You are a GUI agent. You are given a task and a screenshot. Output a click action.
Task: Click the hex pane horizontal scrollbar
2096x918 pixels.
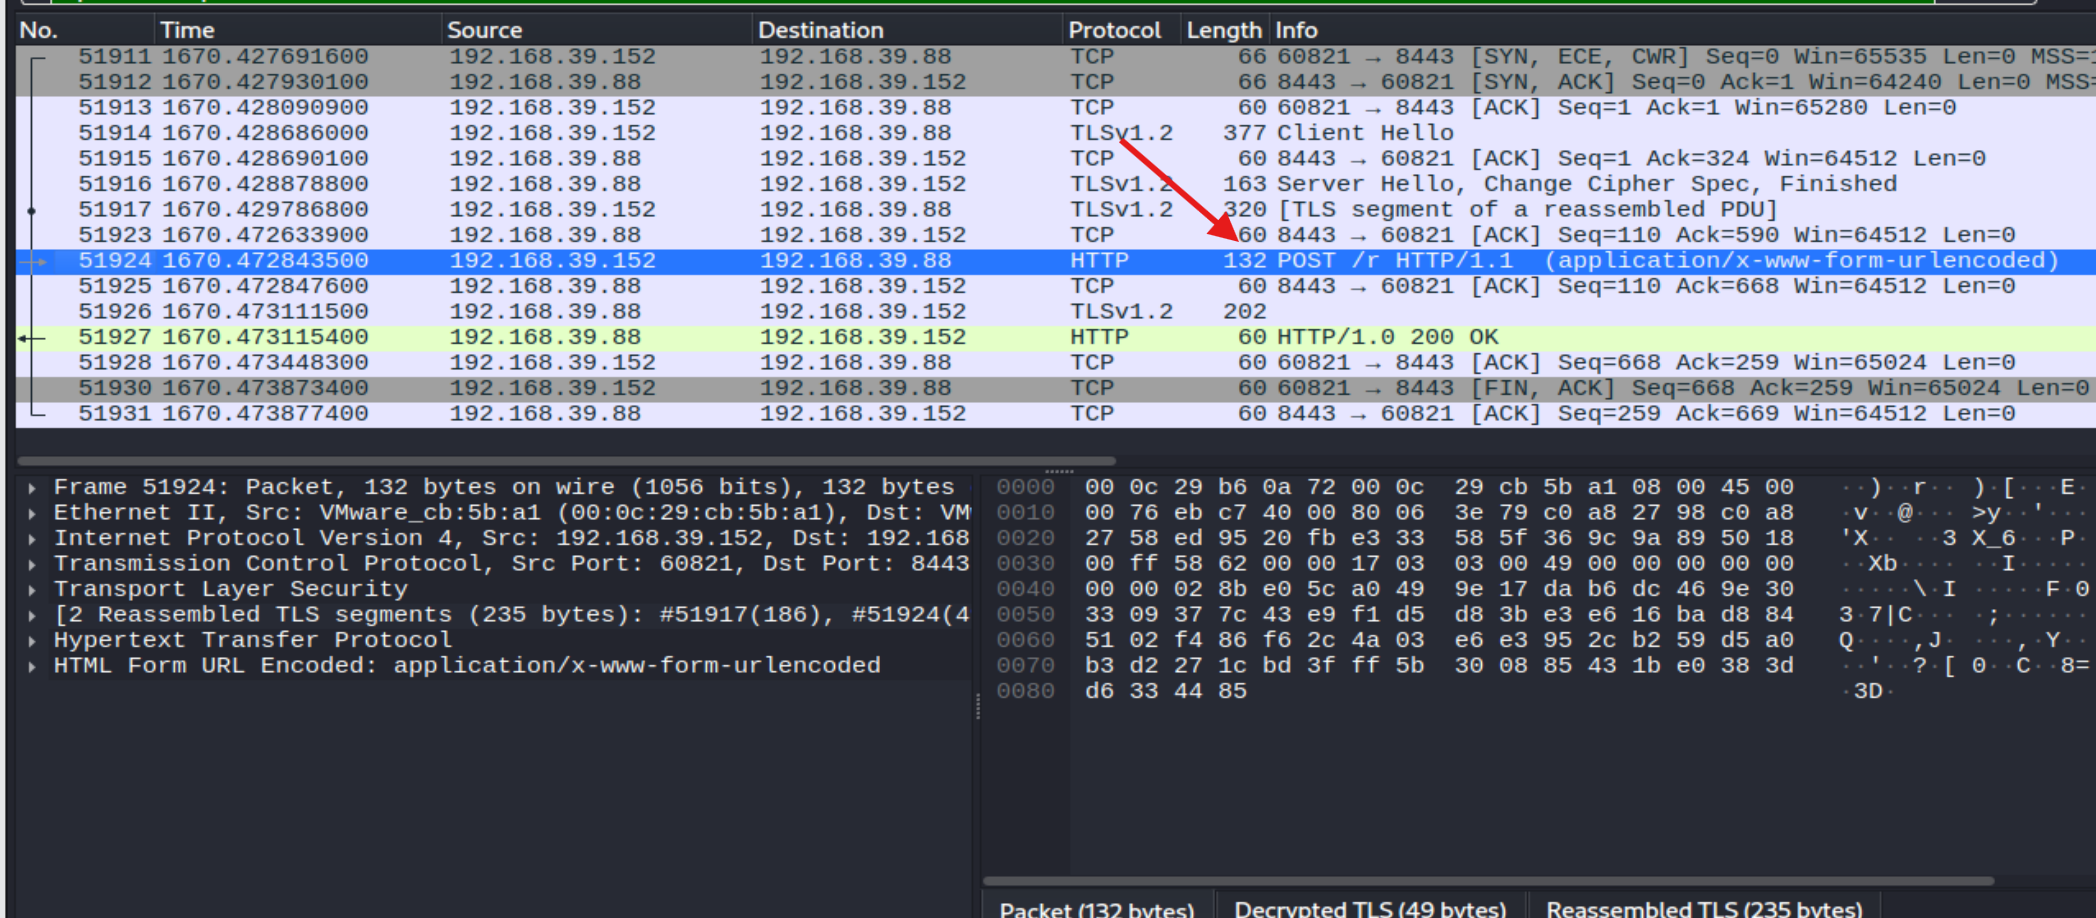coord(1488,881)
